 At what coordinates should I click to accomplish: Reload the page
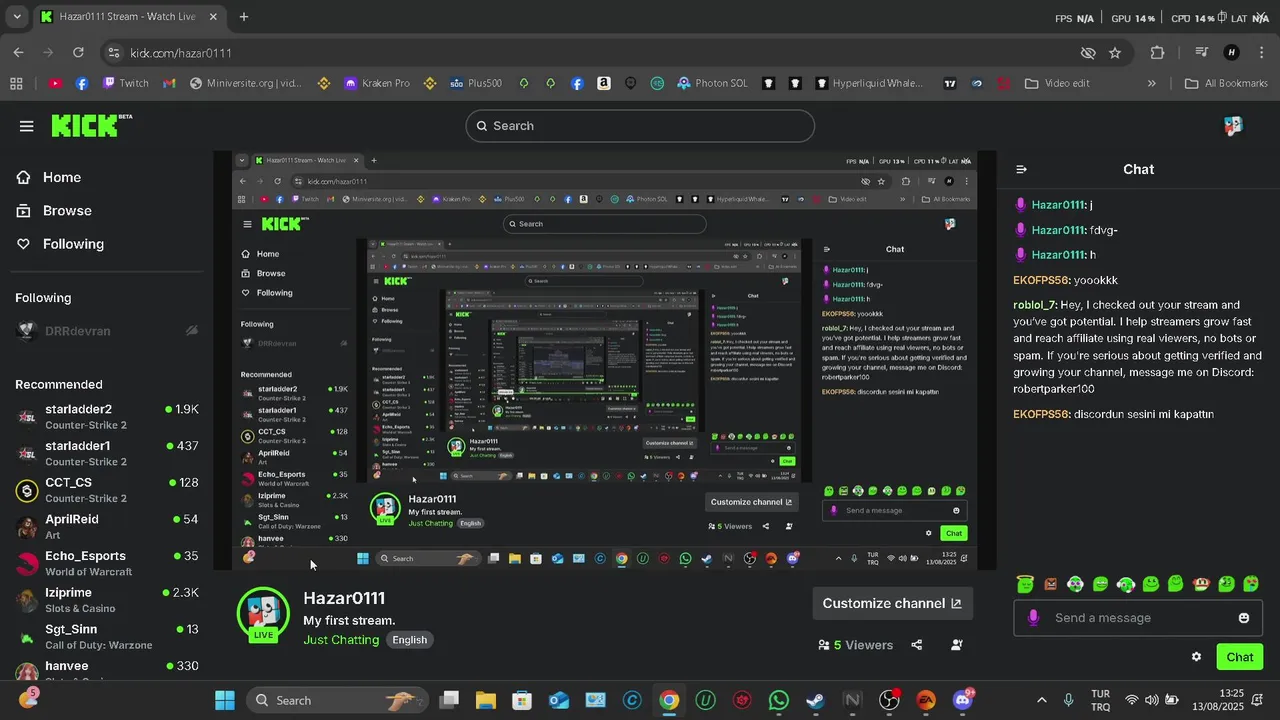[79, 53]
